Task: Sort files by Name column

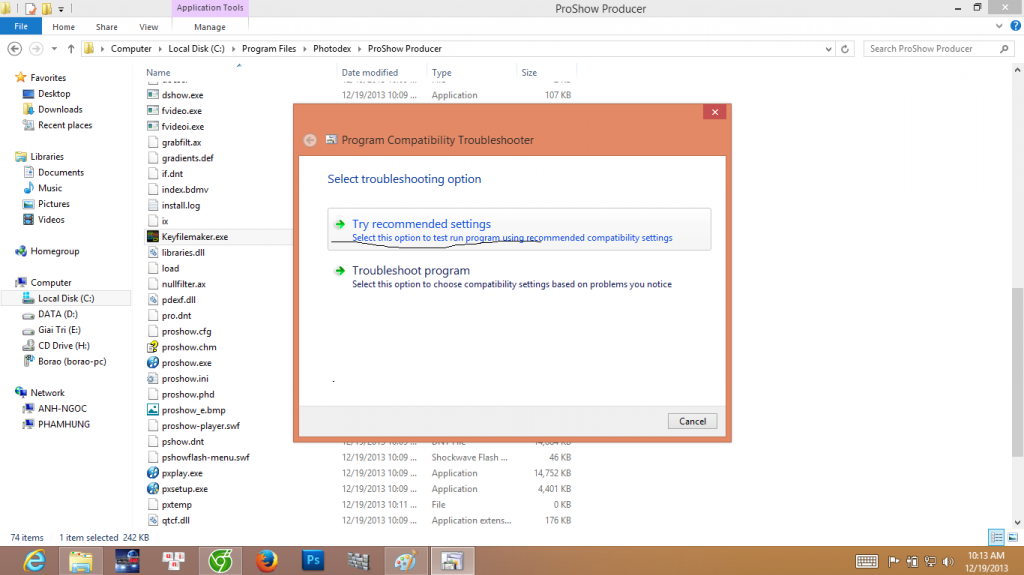Action: tap(158, 73)
